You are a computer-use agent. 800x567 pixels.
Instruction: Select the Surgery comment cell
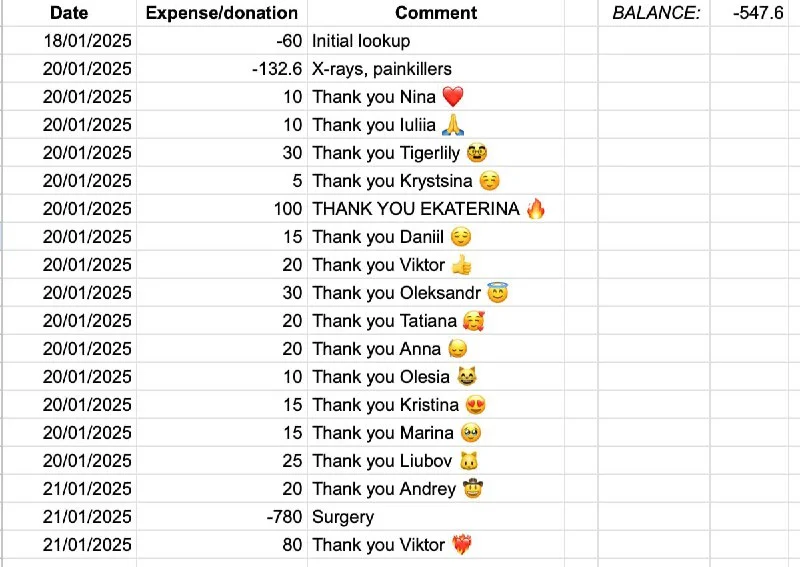343,517
